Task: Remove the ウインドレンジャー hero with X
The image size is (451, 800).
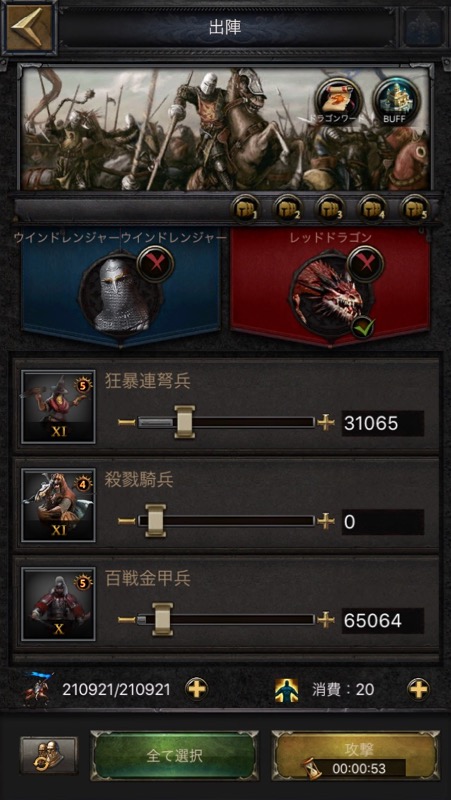Action: [156, 264]
